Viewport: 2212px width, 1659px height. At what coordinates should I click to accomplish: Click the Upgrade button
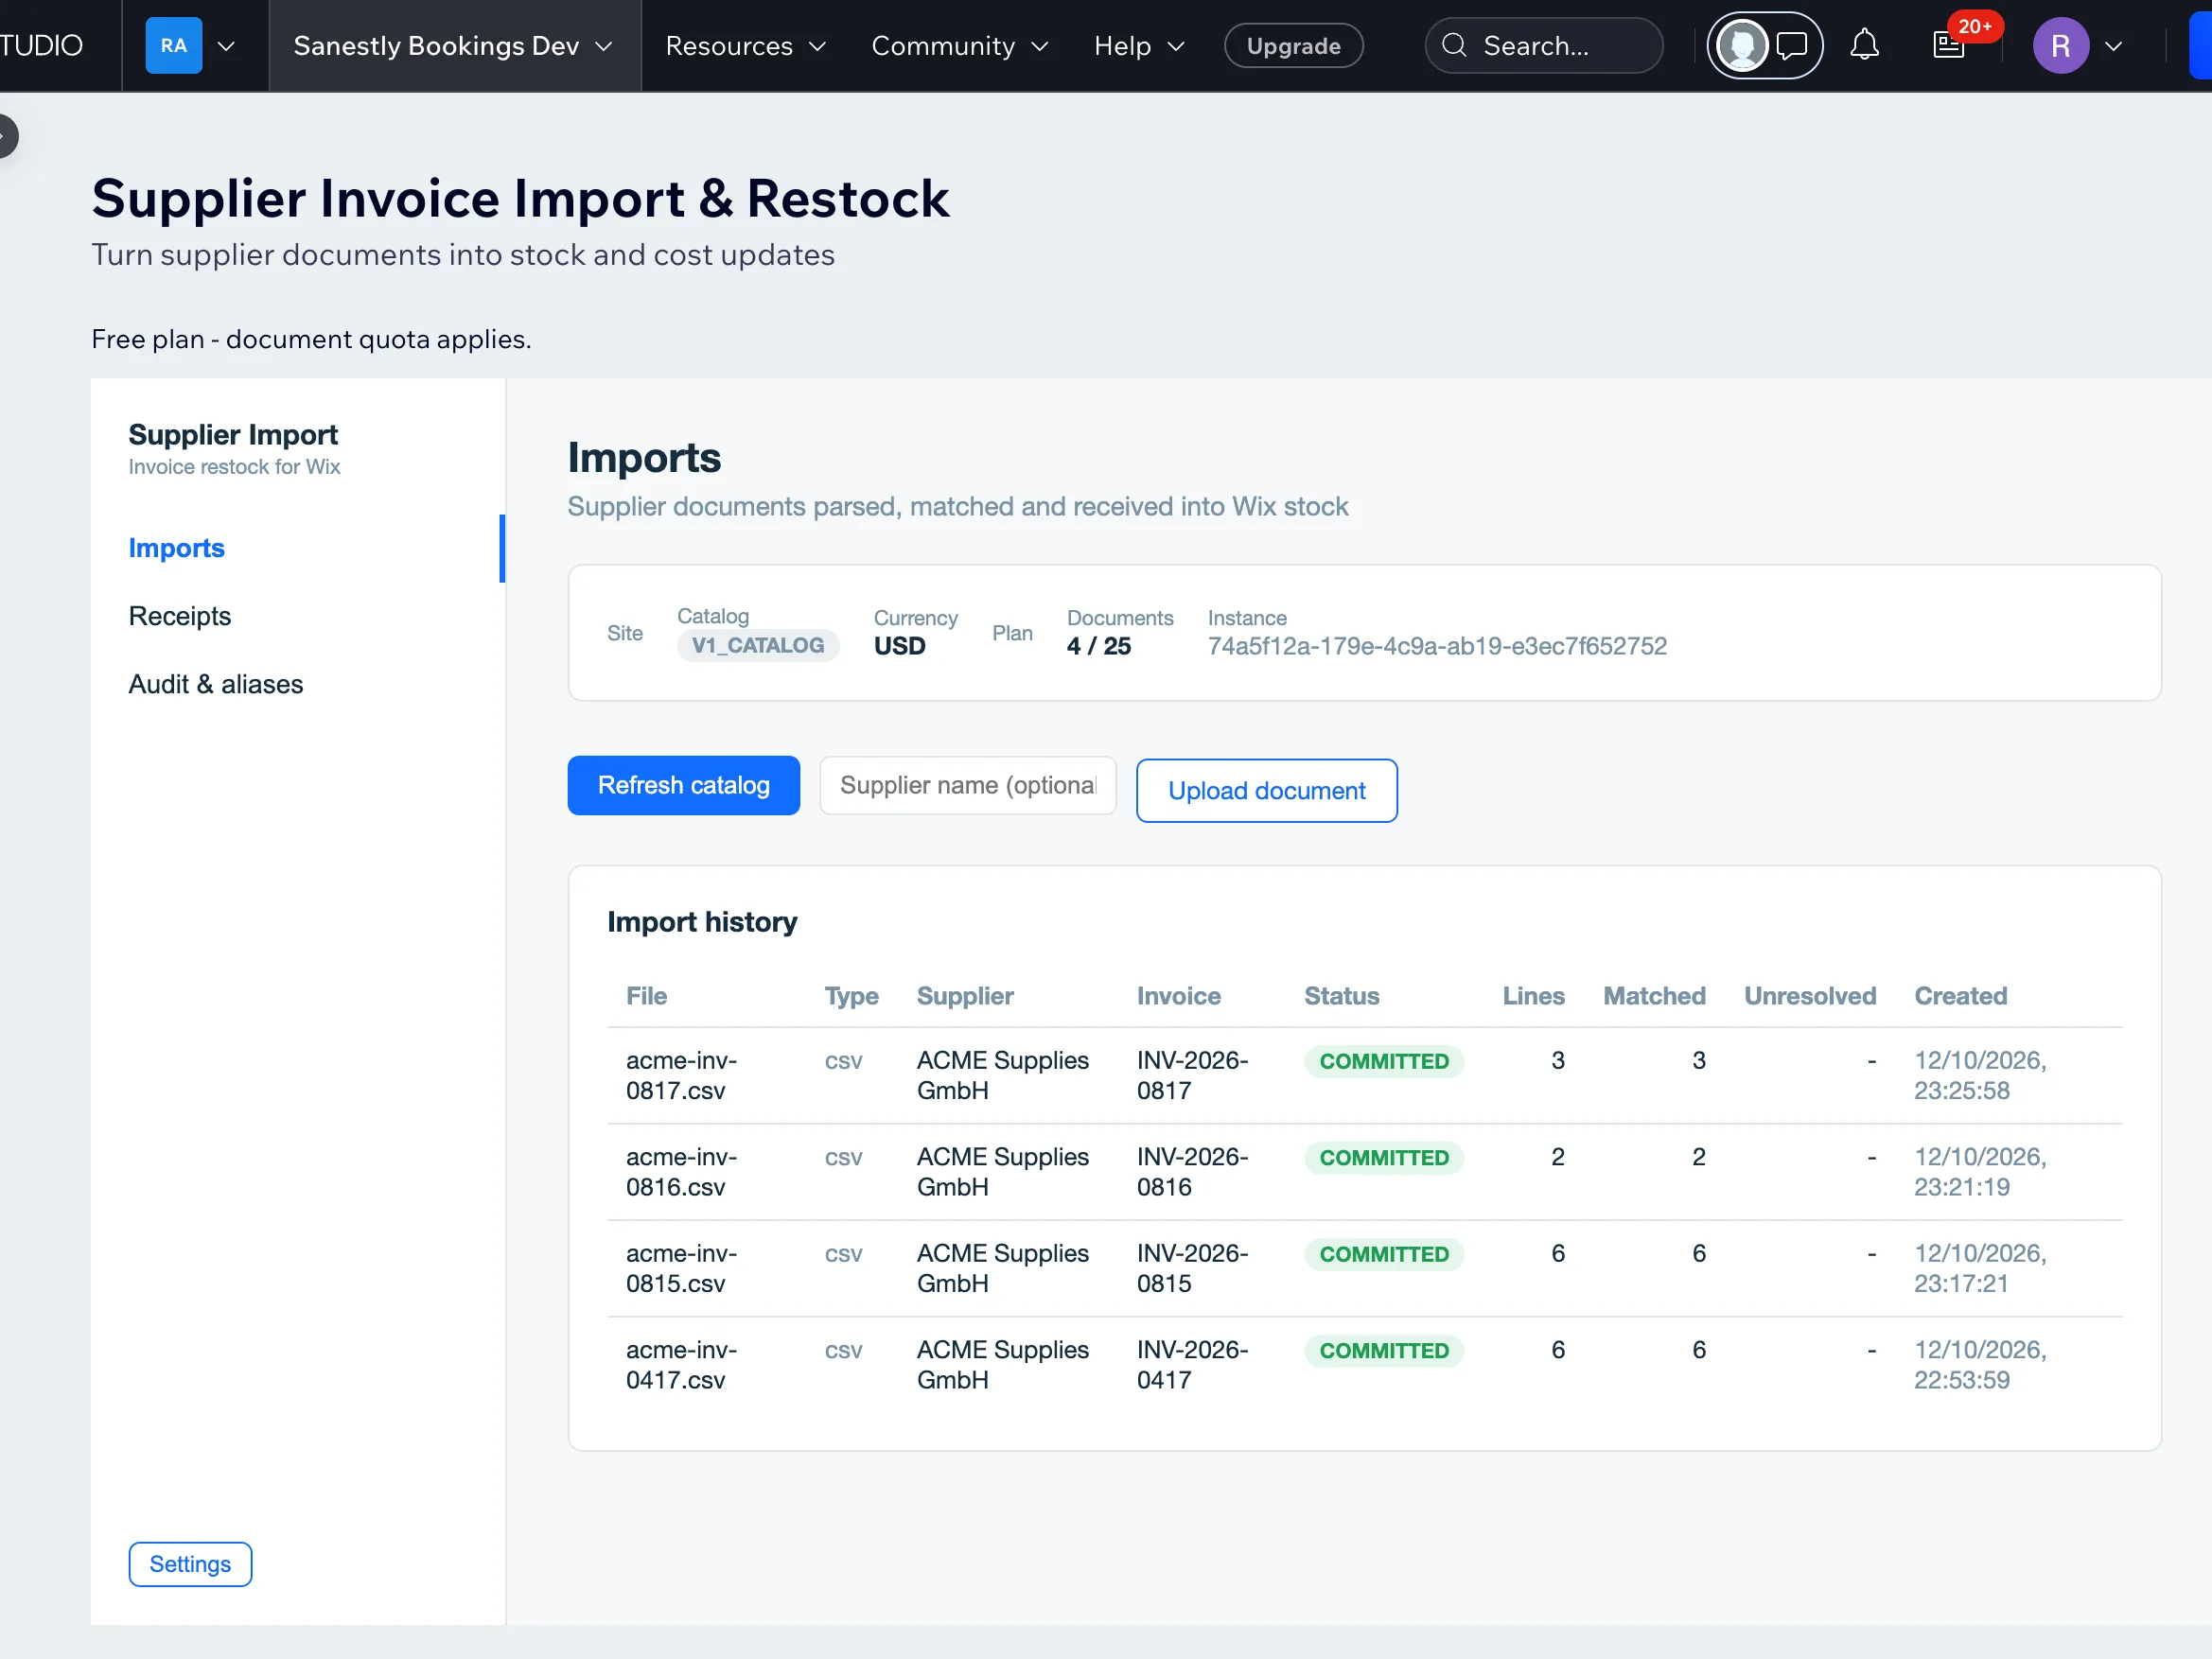pos(1293,45)
